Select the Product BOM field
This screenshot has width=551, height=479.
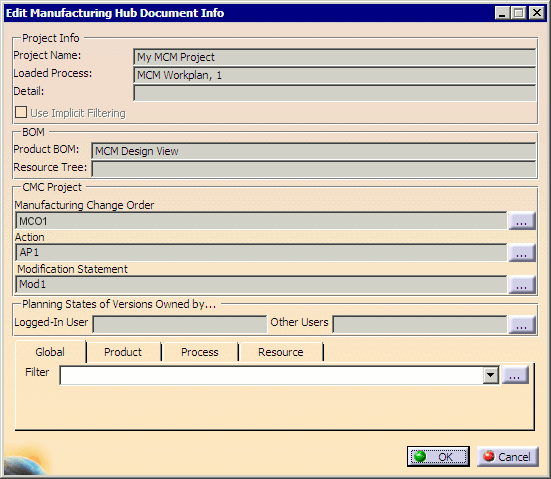313,151
